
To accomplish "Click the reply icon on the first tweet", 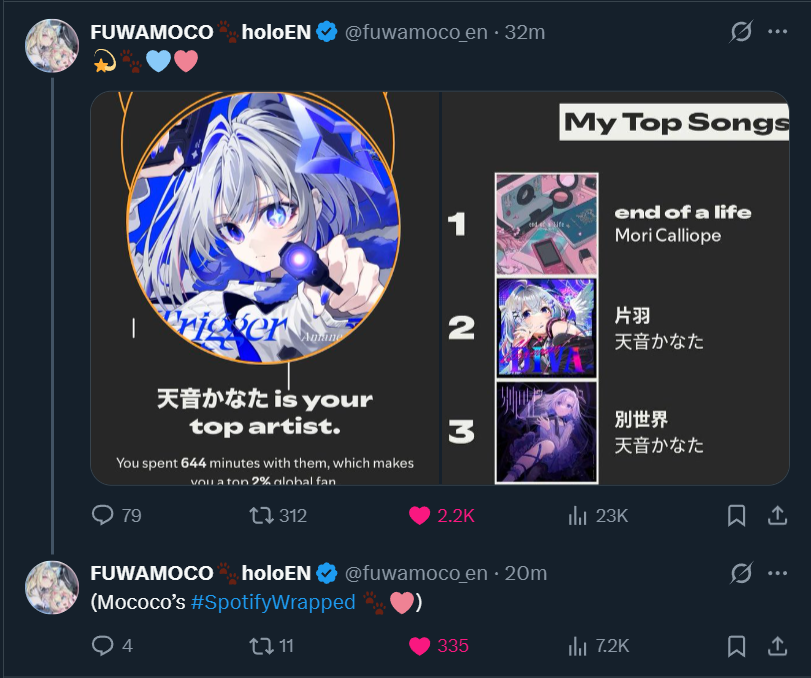I will [102, 516].
